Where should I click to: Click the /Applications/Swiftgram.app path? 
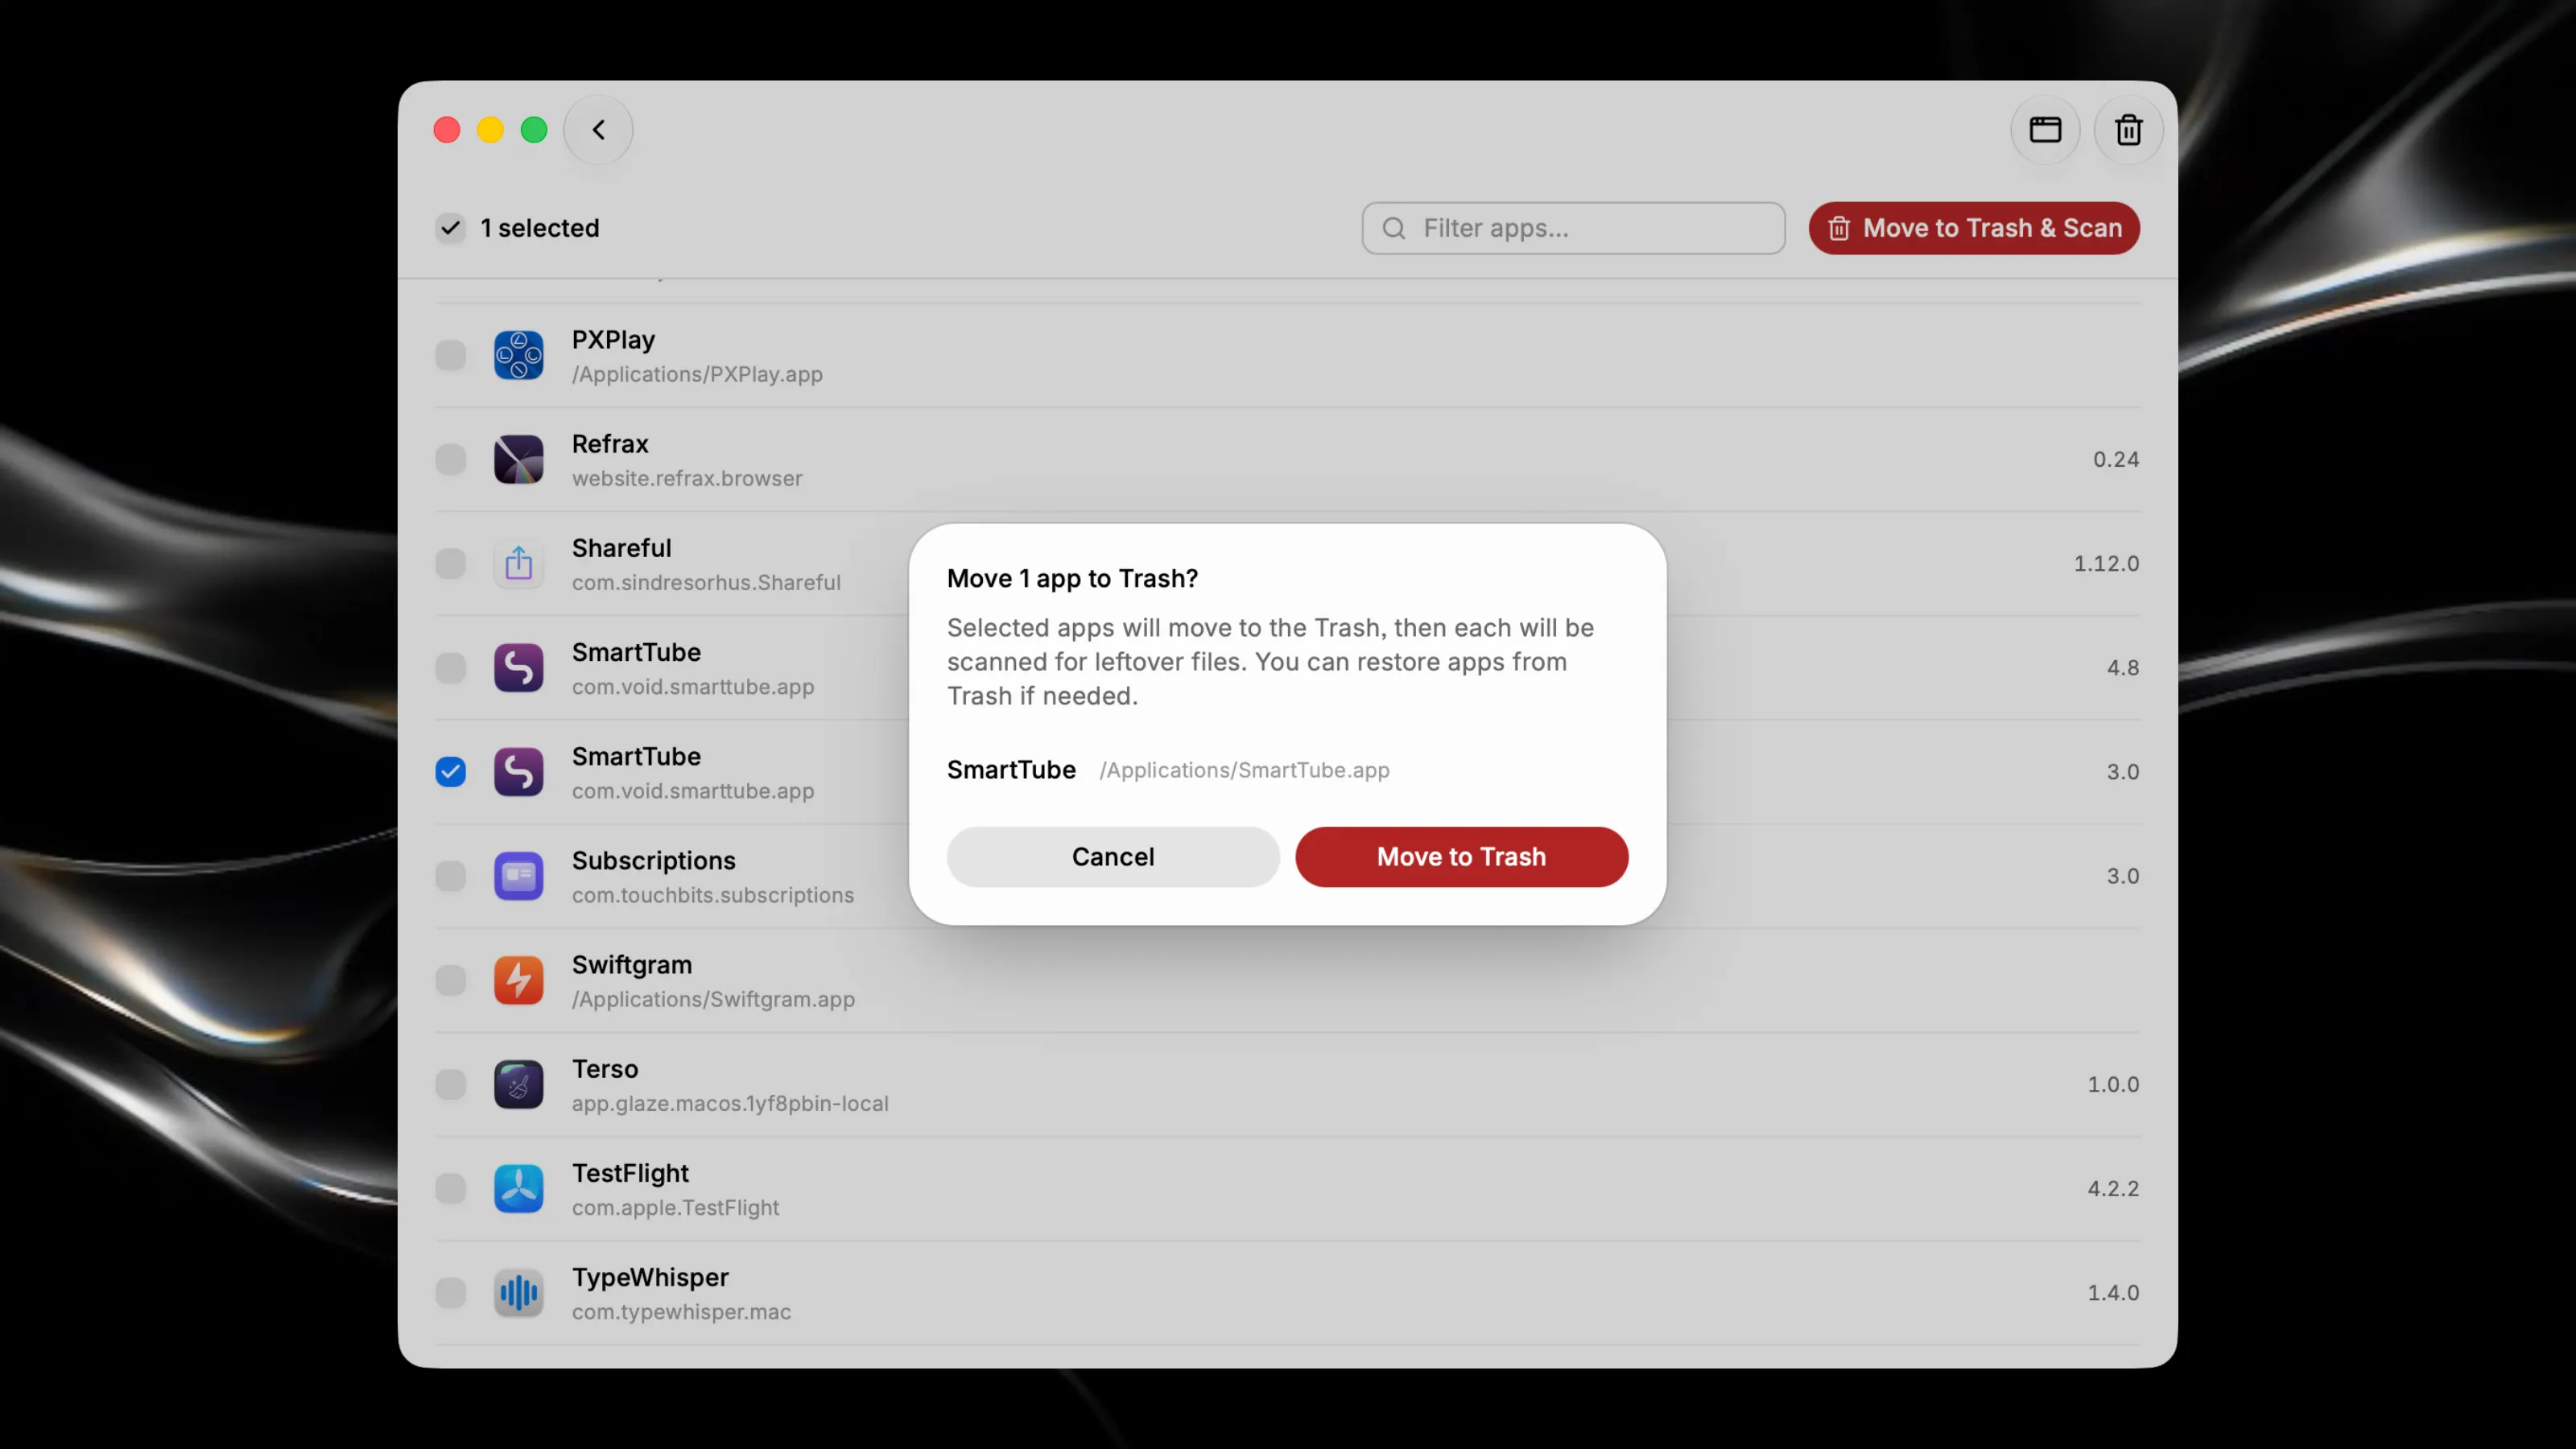(713, 1000)
